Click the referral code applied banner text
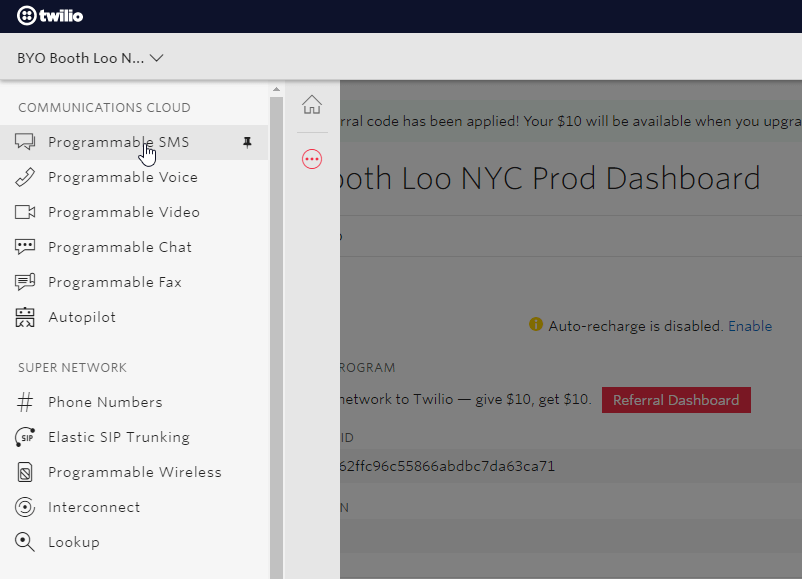The width and height of the screenshot is (802, 579). click(571, 121)
